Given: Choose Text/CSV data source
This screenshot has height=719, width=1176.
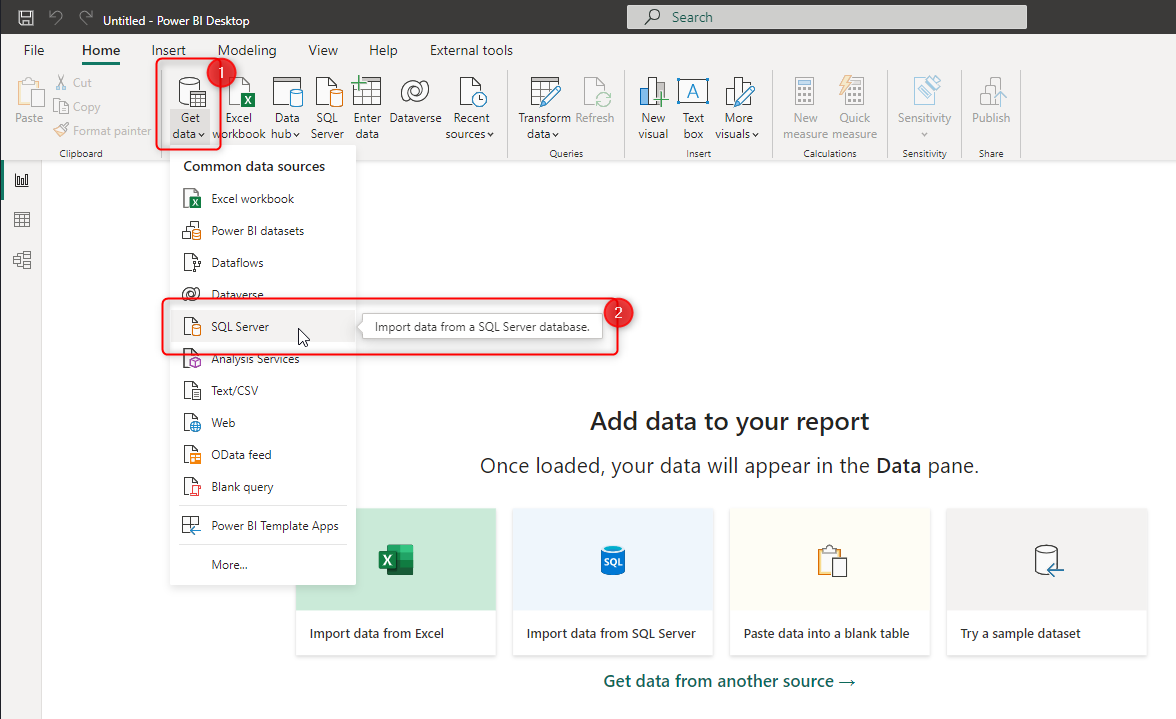Looking at the screenshot, I should tap(262, 391).
